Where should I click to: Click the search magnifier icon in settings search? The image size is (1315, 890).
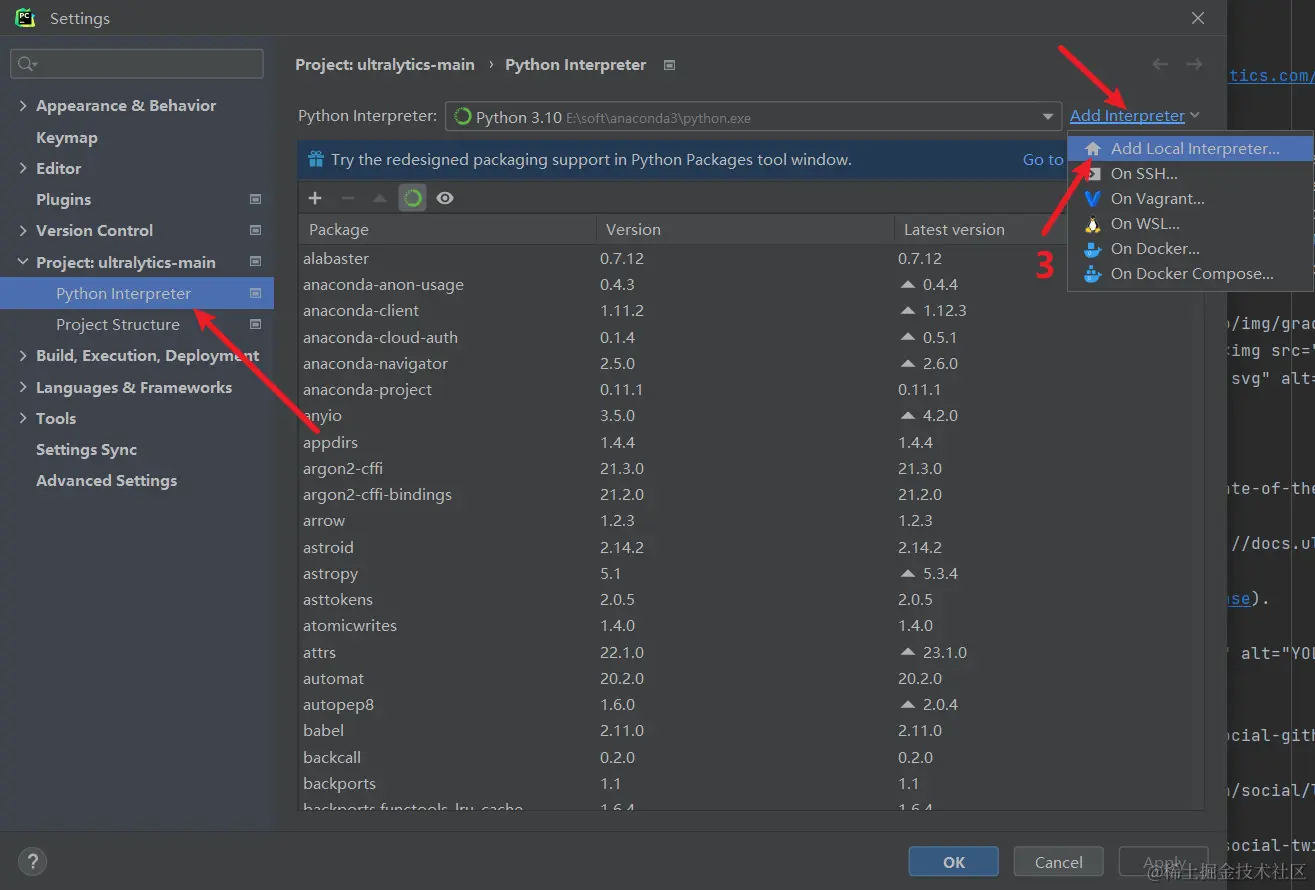coord(27,64)
